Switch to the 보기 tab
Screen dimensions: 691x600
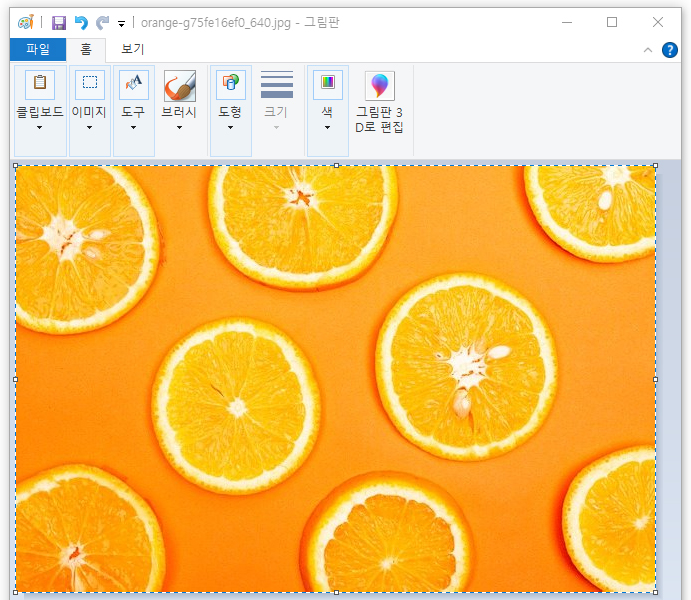coord(133,49)
